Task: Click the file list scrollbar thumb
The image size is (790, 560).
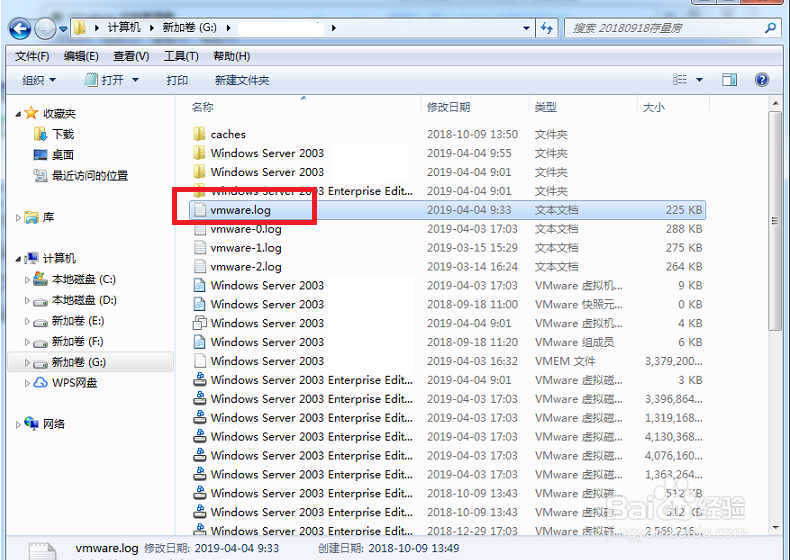Action: pos(774,221)
